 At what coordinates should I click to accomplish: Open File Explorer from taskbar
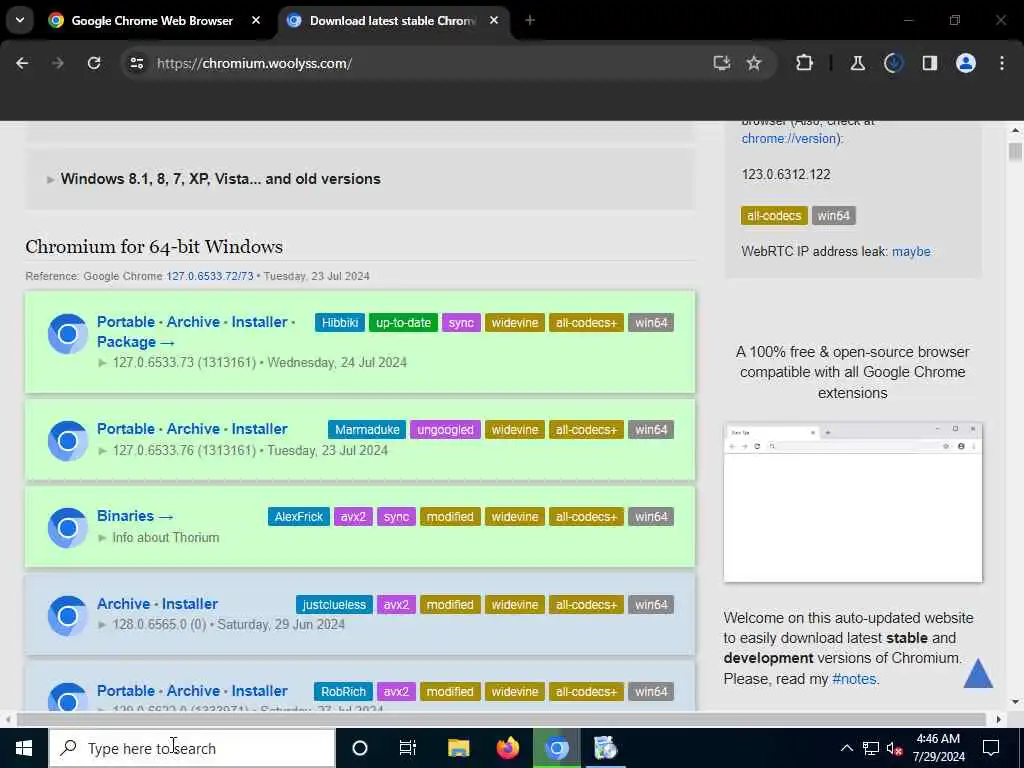pyautogui.click(x=458, y=748)
